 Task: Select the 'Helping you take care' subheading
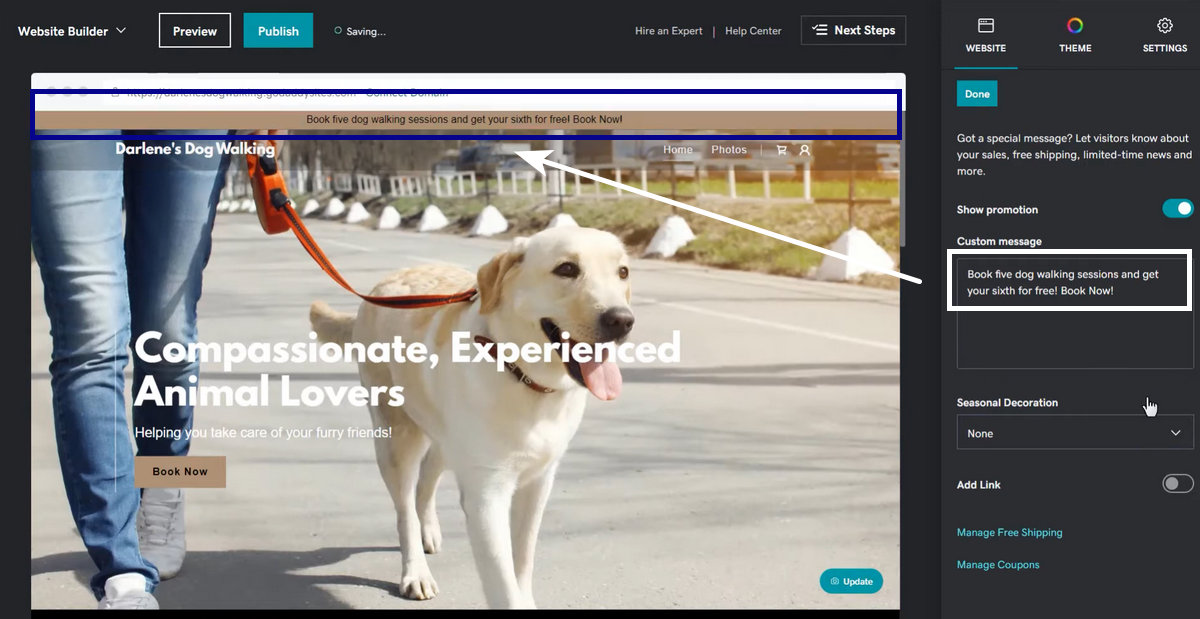tap(263, 433)
